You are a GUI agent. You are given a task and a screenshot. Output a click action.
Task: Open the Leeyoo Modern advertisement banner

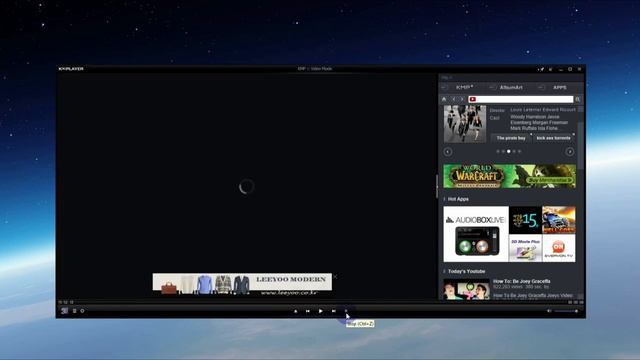pyautogui.click(x=242, y=284)
